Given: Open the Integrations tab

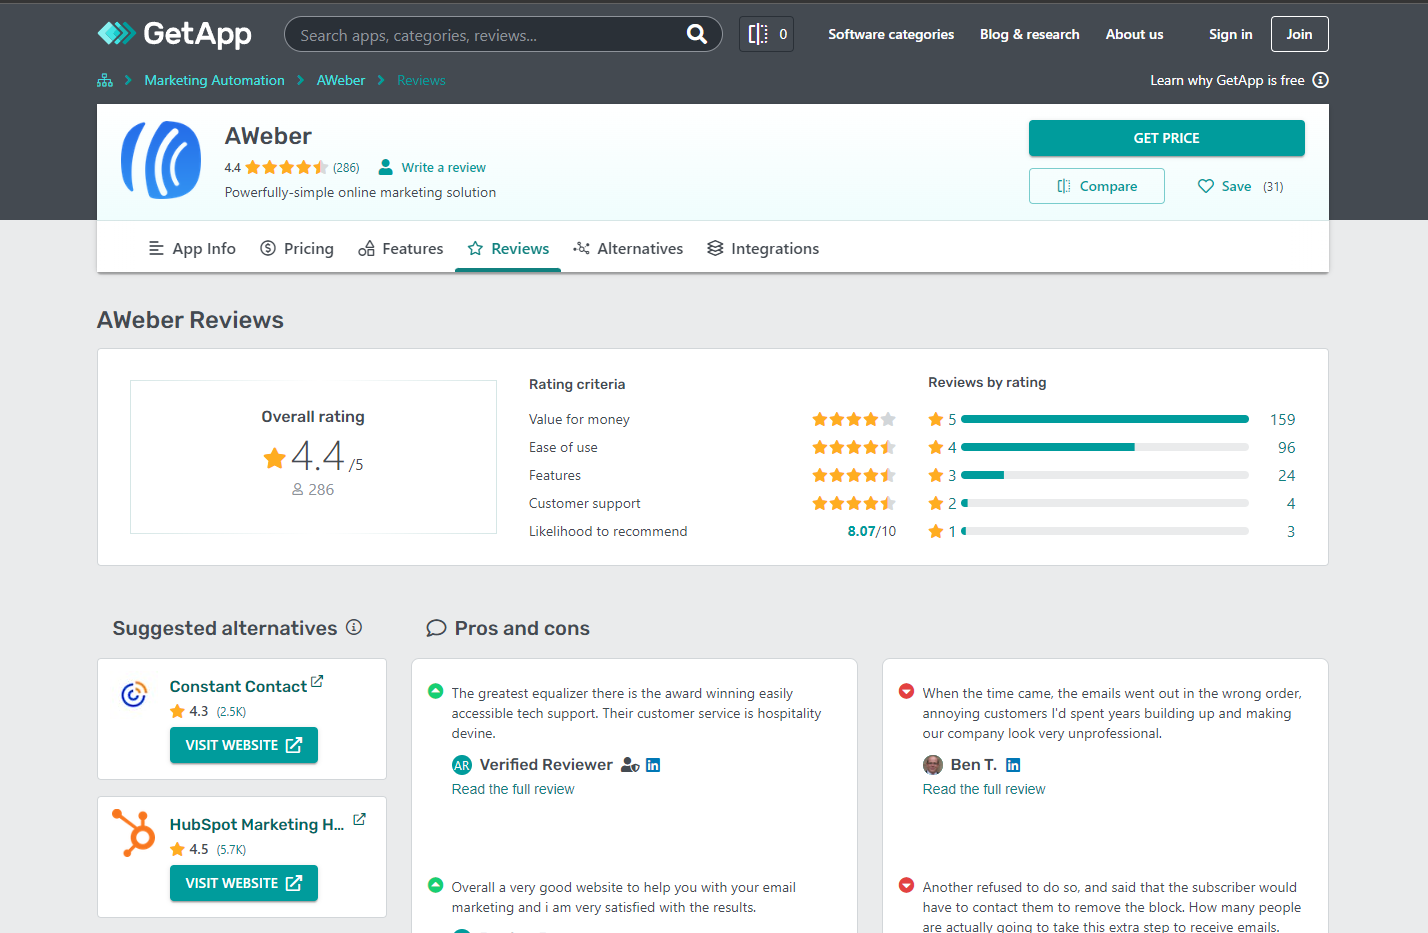Looking at the screenshot, I should (763, 248).
